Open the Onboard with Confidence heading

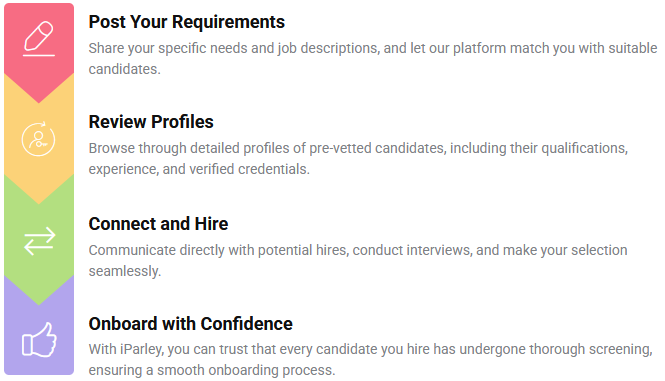click(x=190, y=324)
